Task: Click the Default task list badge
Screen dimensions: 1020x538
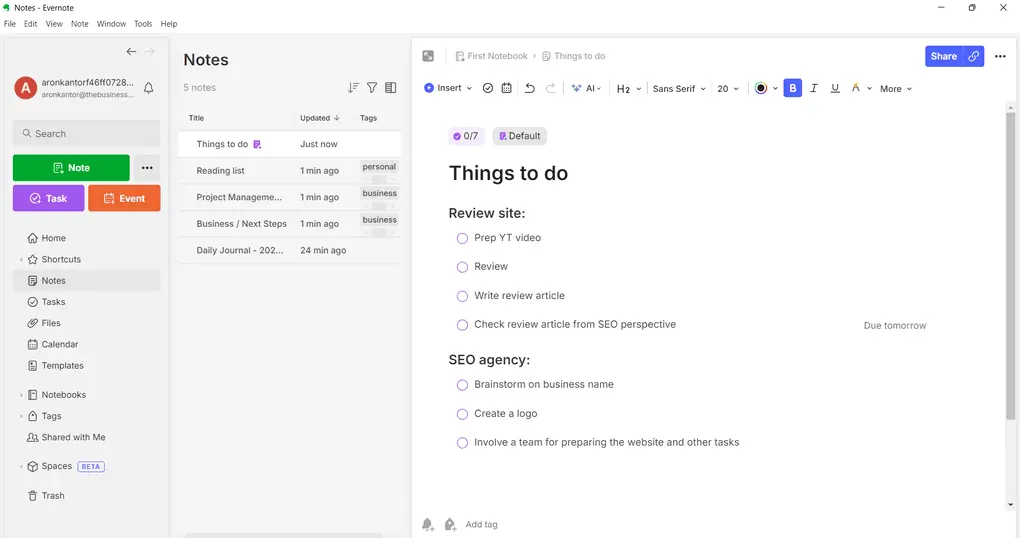Action: pyautogui.click(x=519, y=136)
